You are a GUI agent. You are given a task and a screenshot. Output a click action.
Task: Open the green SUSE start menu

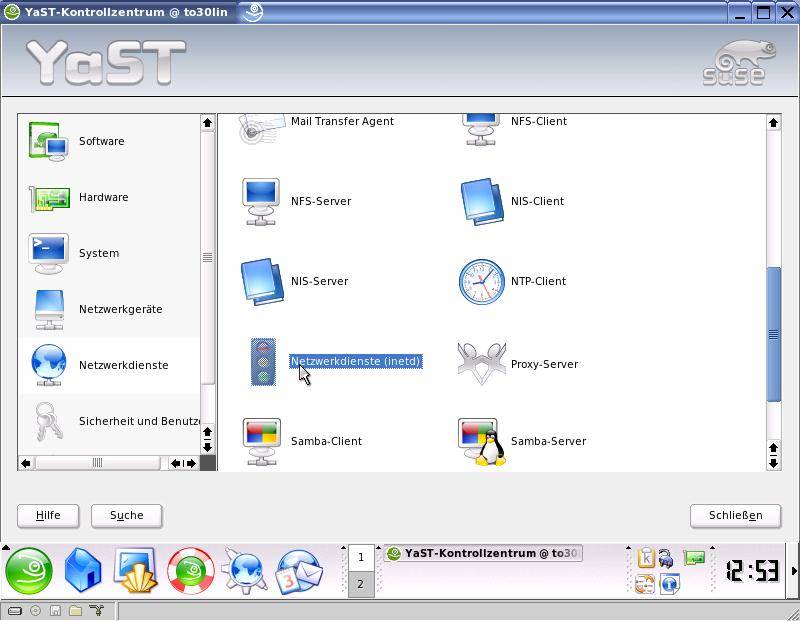[29, 571]
